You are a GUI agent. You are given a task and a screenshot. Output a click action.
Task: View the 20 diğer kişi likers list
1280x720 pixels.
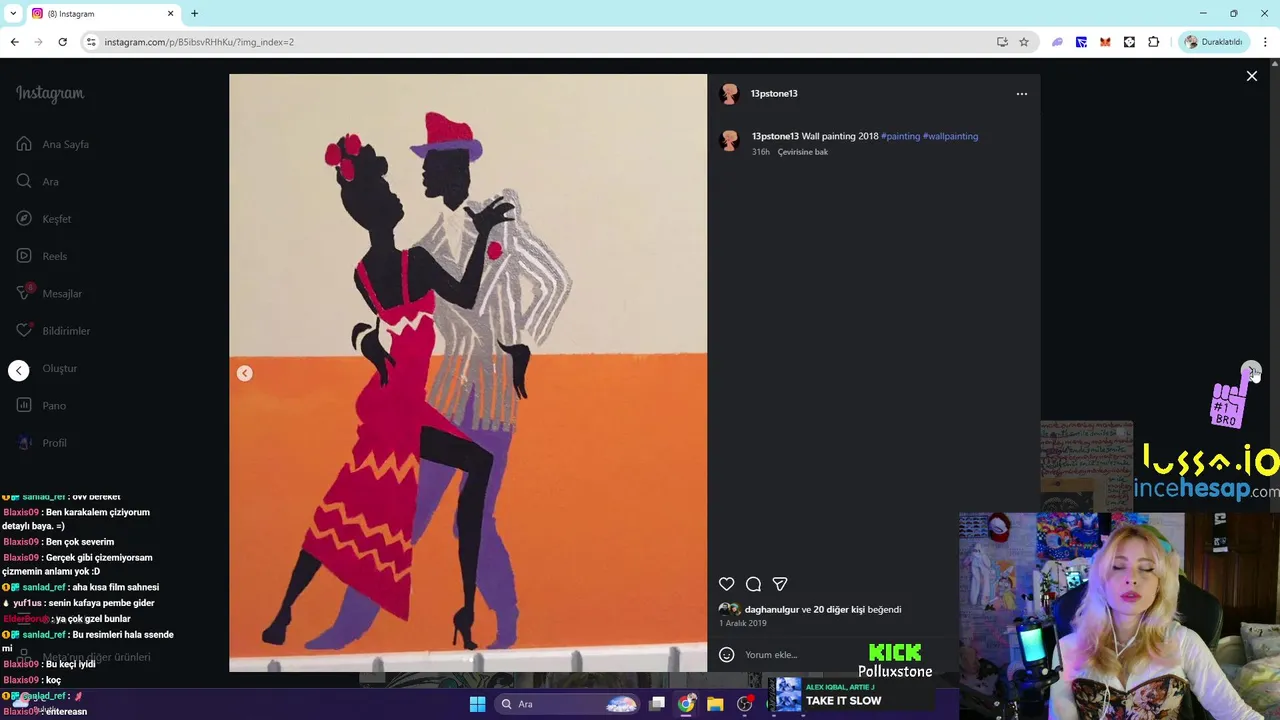coord(838,610)
